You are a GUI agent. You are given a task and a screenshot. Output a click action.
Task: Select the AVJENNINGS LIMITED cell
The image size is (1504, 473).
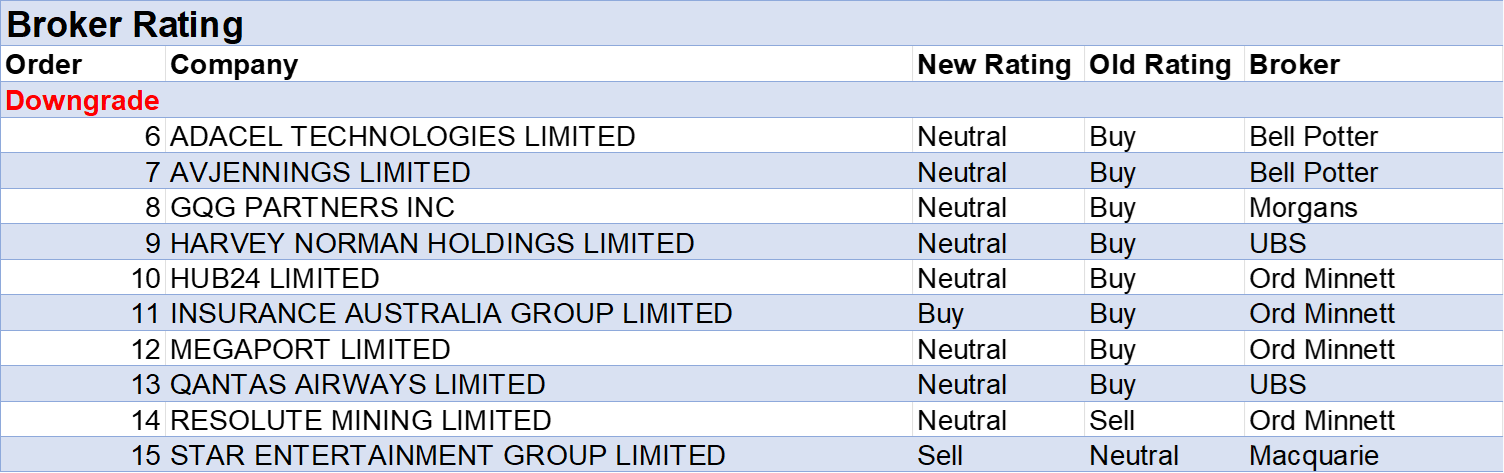click(320, 172)
